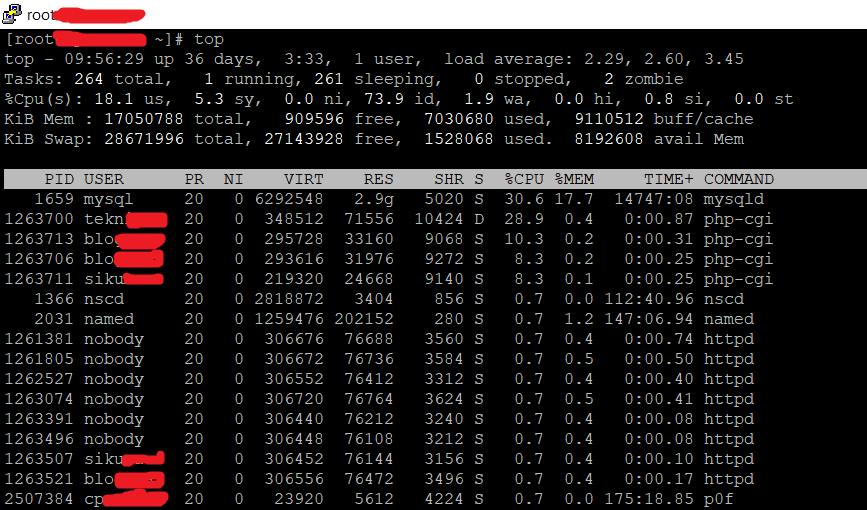Click the USER column header
The image size is (867, 510).
(104, 179)
